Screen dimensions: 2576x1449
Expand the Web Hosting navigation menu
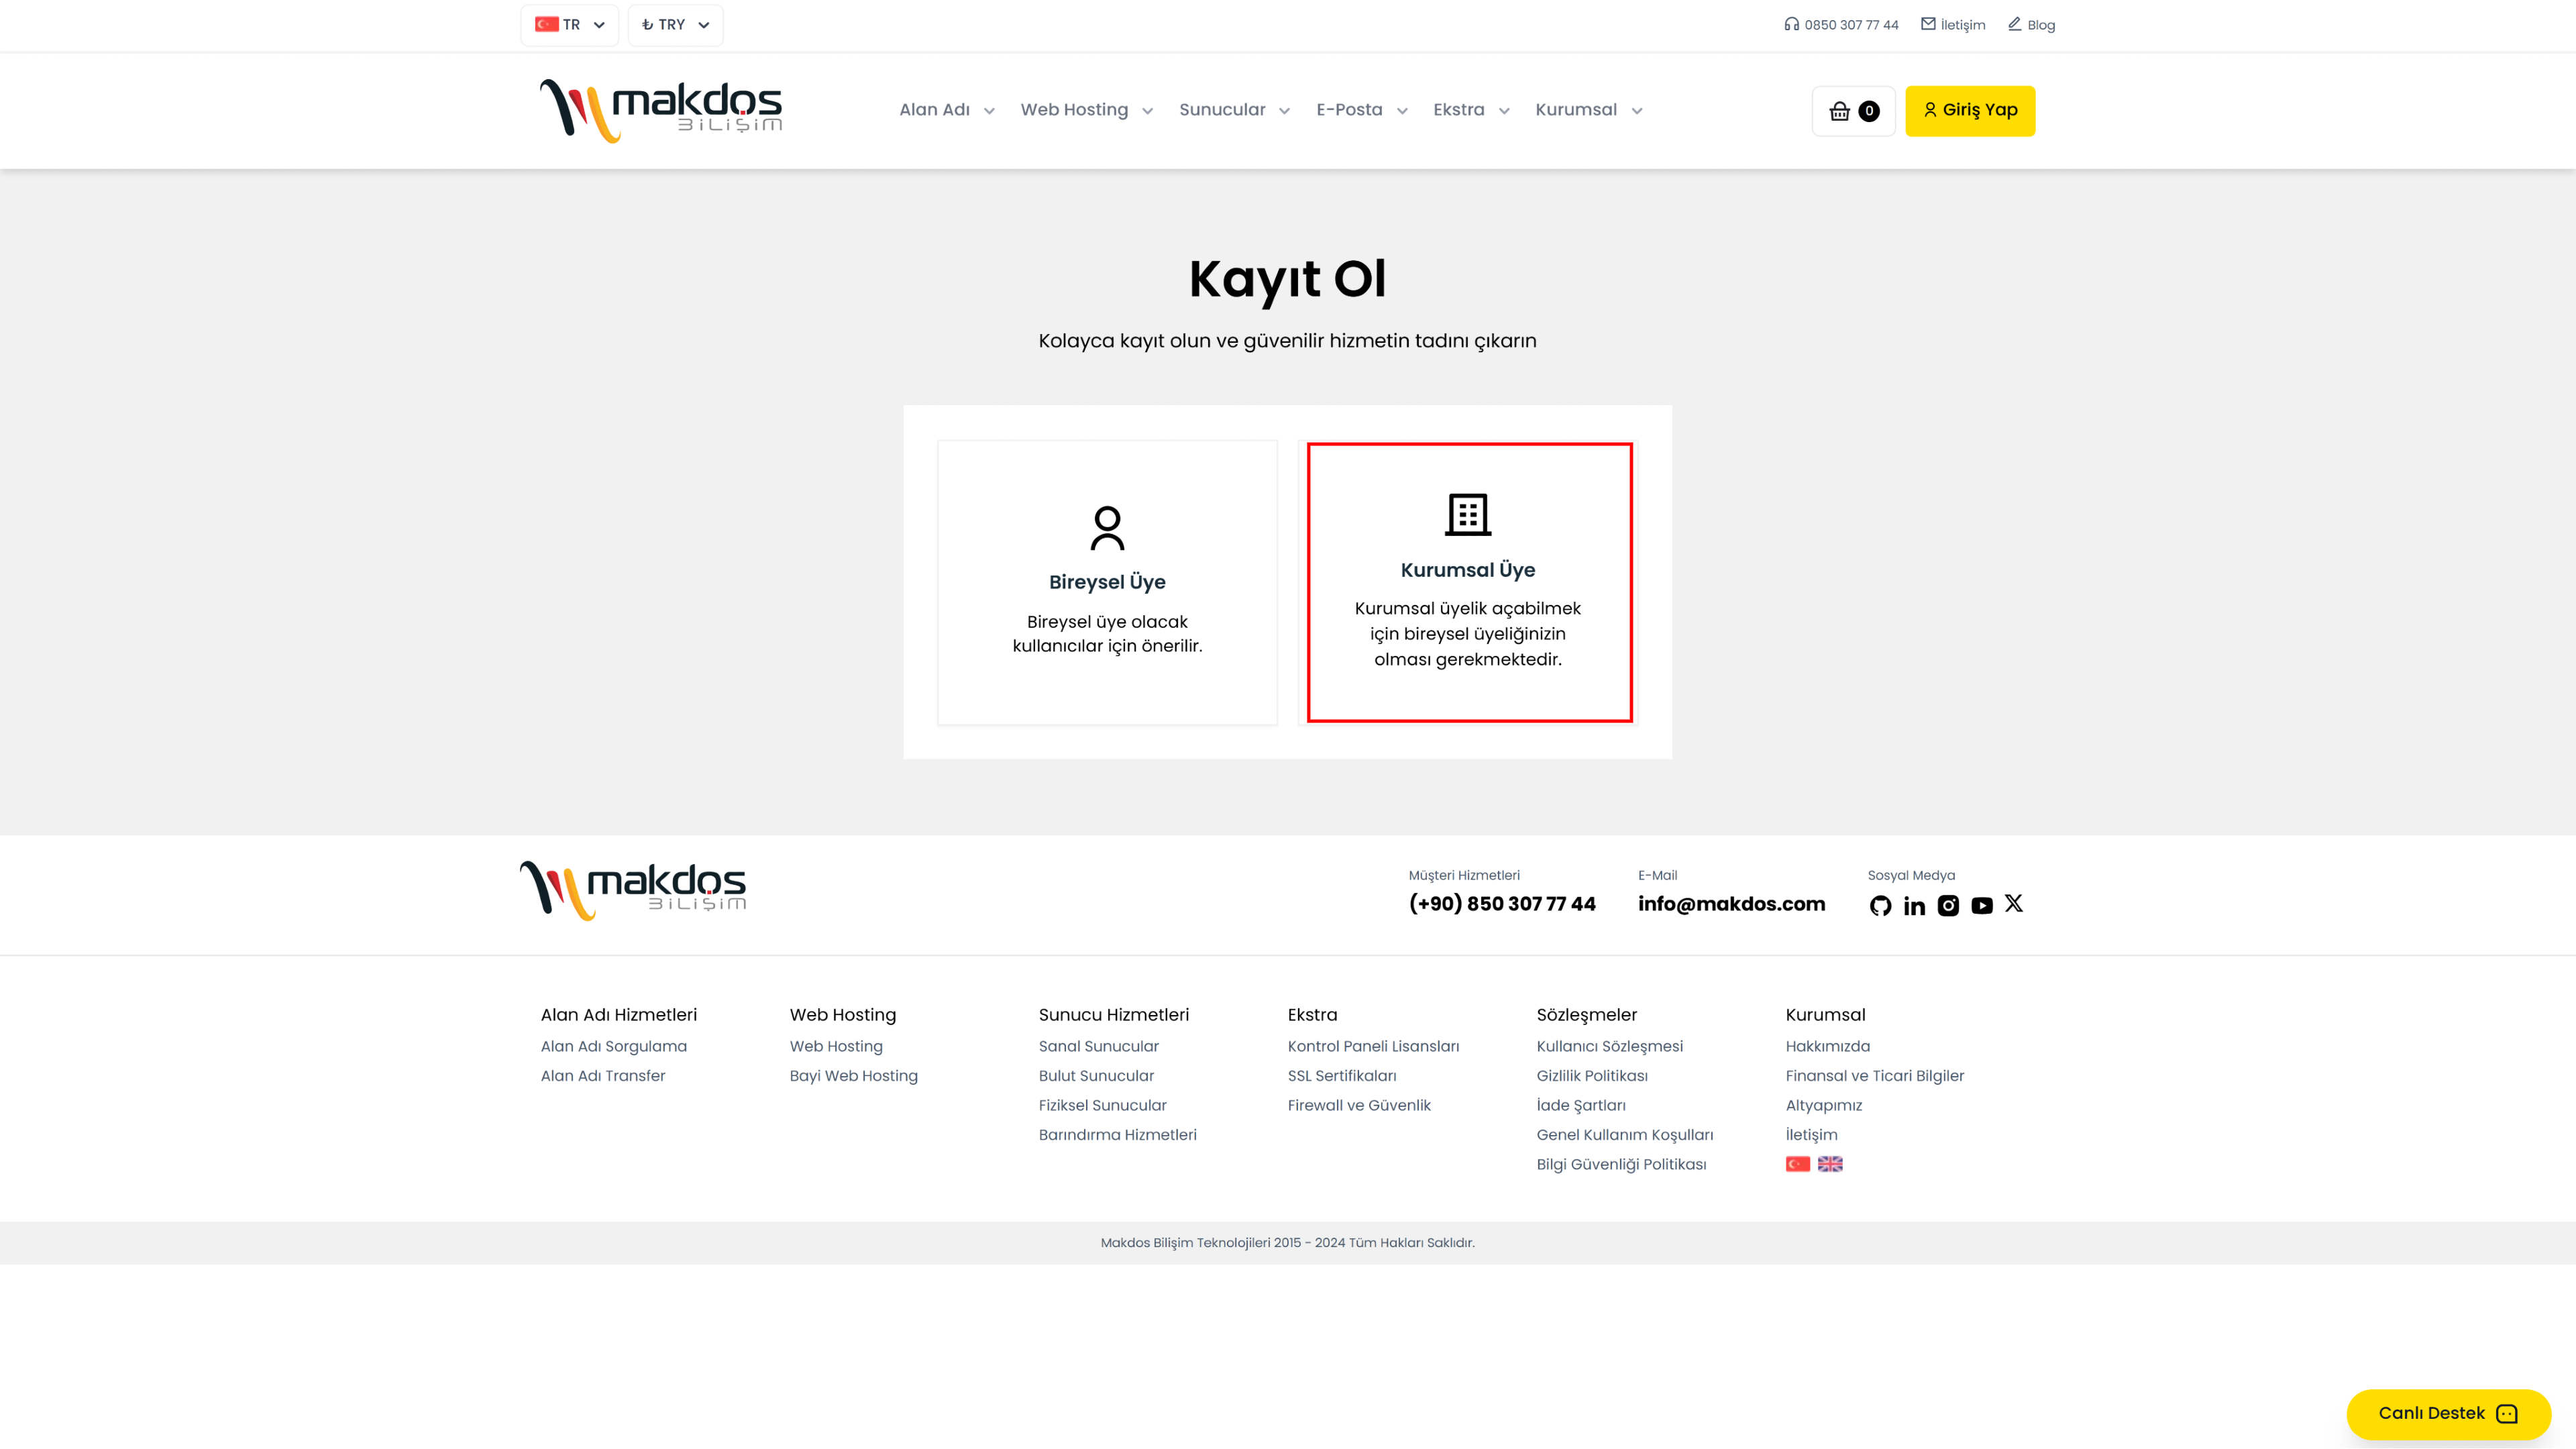point(1086,110)
